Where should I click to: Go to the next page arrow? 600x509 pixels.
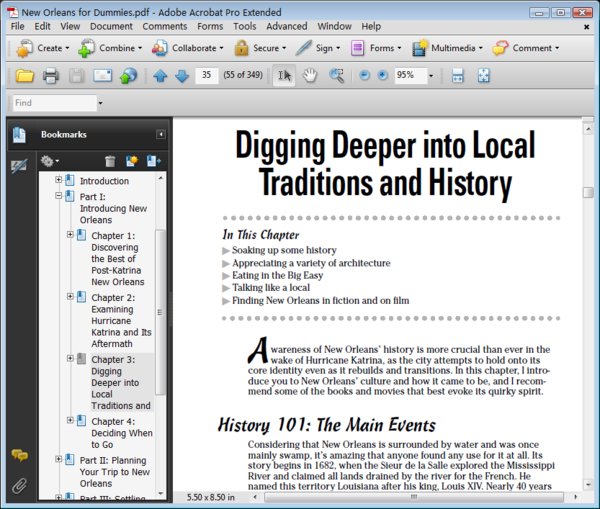pos(181,76)
